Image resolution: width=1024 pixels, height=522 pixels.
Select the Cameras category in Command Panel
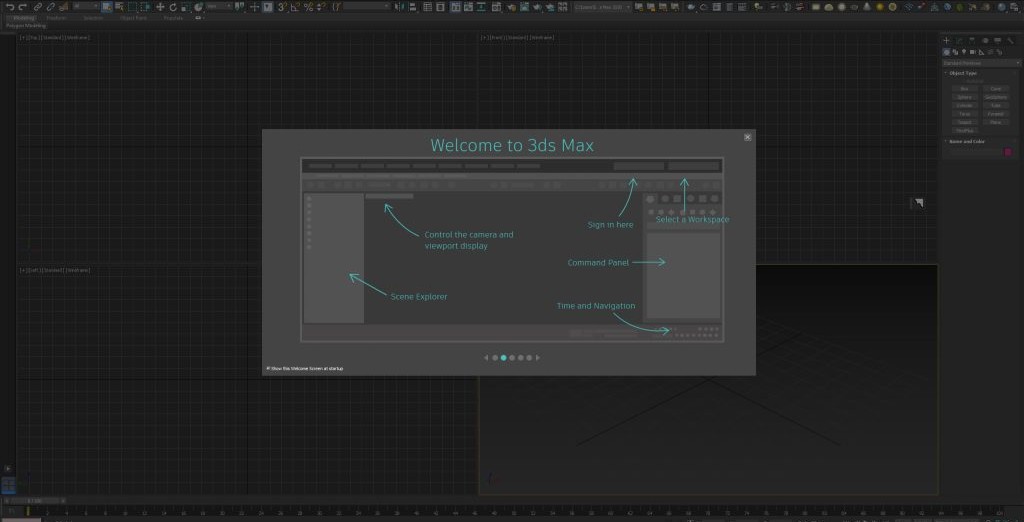(x=972, y=52)
